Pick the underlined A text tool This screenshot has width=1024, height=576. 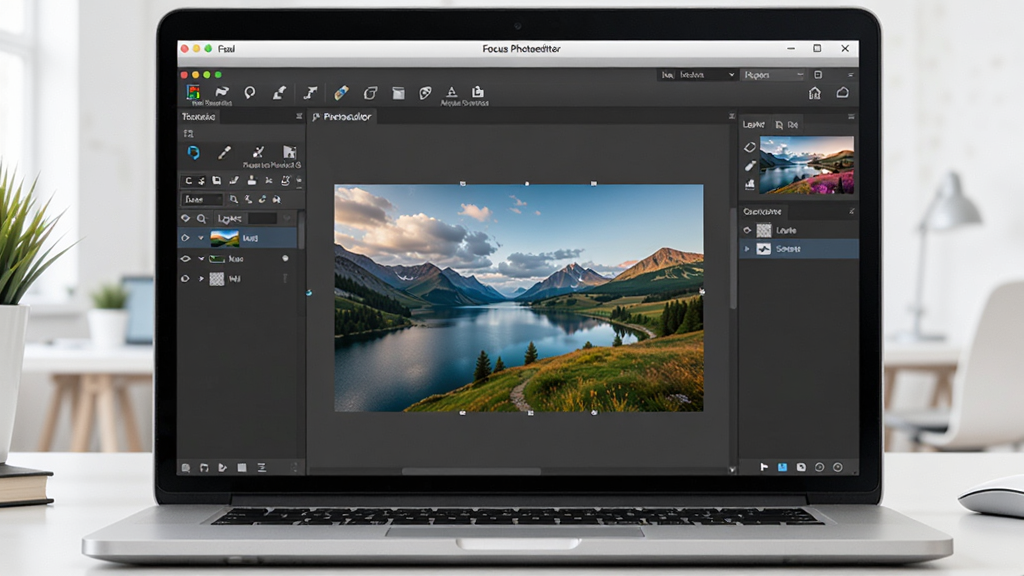pos(451,92)
